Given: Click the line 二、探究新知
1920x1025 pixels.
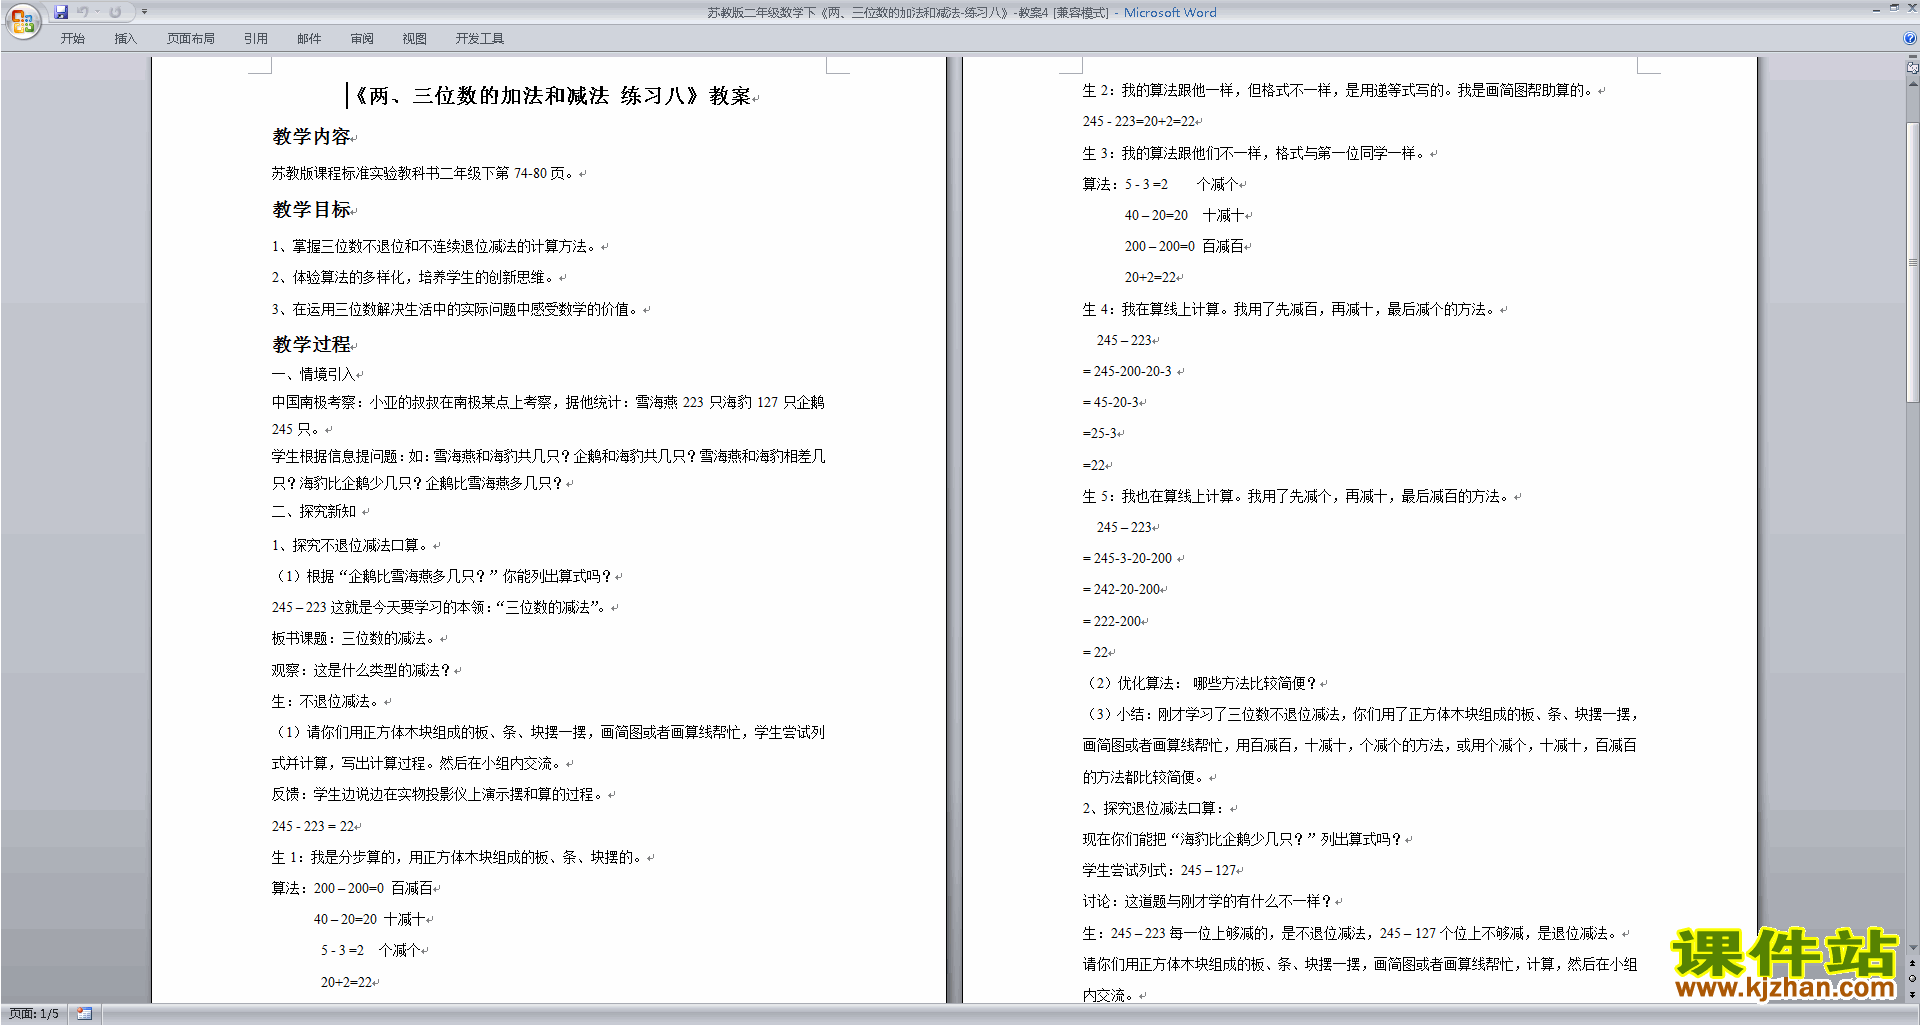Looking at the screenshot, I should click(x=315, y=511).
